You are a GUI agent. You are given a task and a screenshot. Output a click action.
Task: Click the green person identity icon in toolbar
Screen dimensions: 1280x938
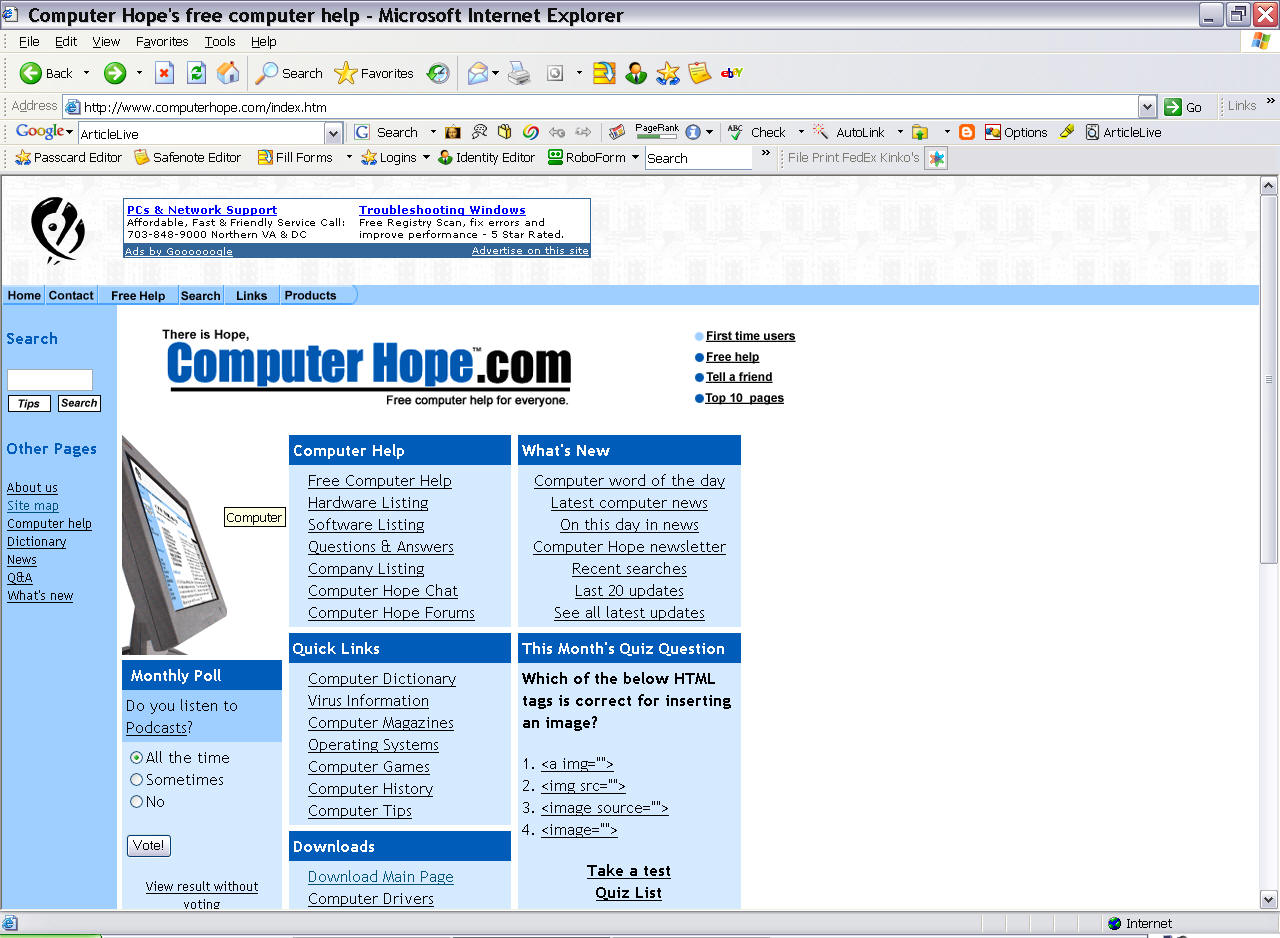[636, 73]
